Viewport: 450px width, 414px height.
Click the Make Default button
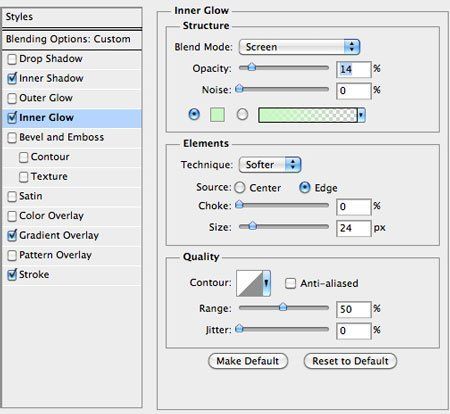click(248, 361)
